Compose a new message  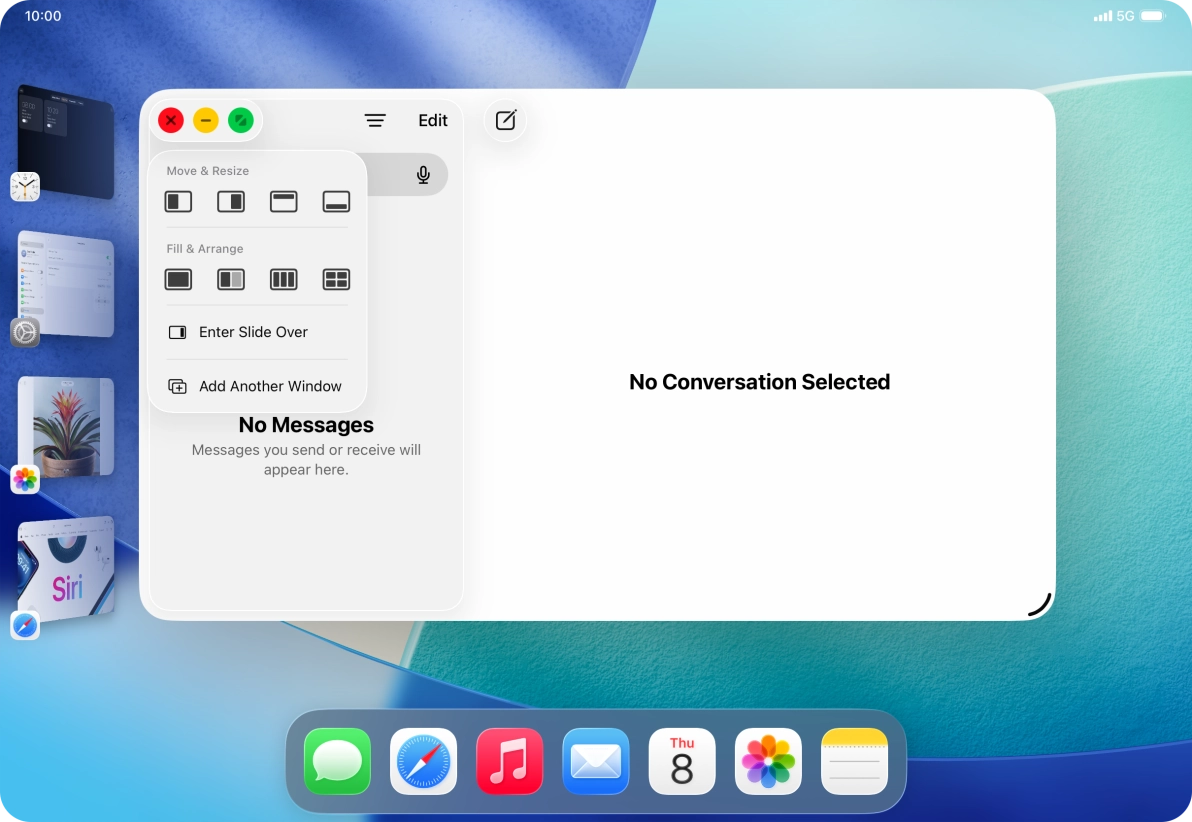(505, 120)
